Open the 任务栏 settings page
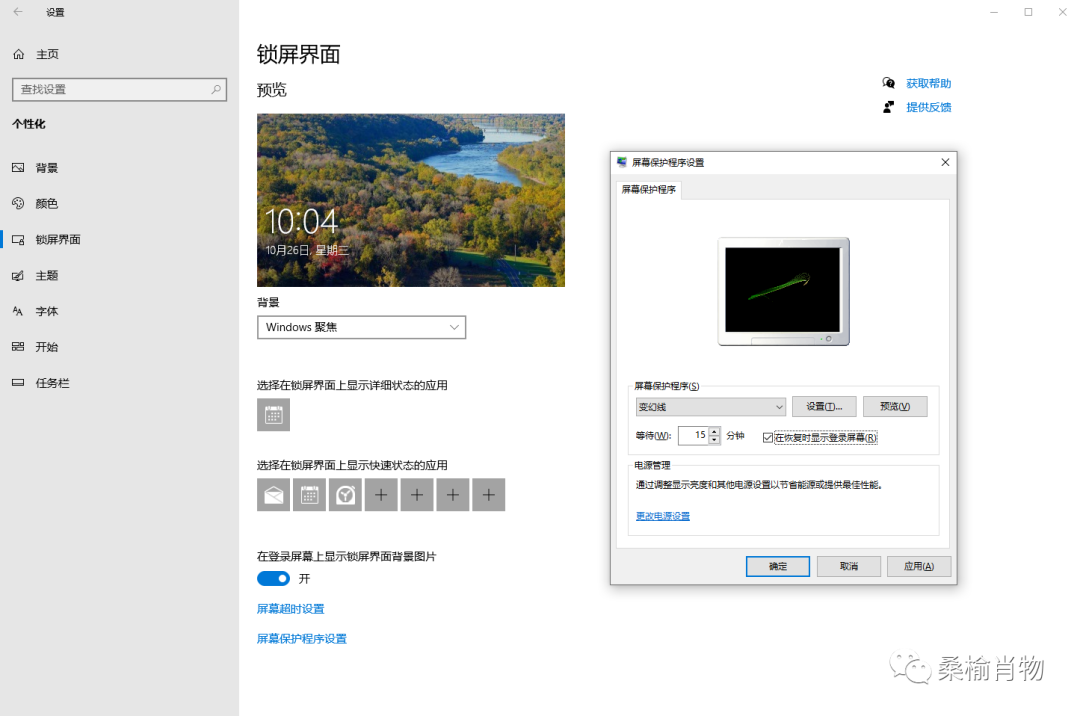1080x716 pixels. (41, 383)
